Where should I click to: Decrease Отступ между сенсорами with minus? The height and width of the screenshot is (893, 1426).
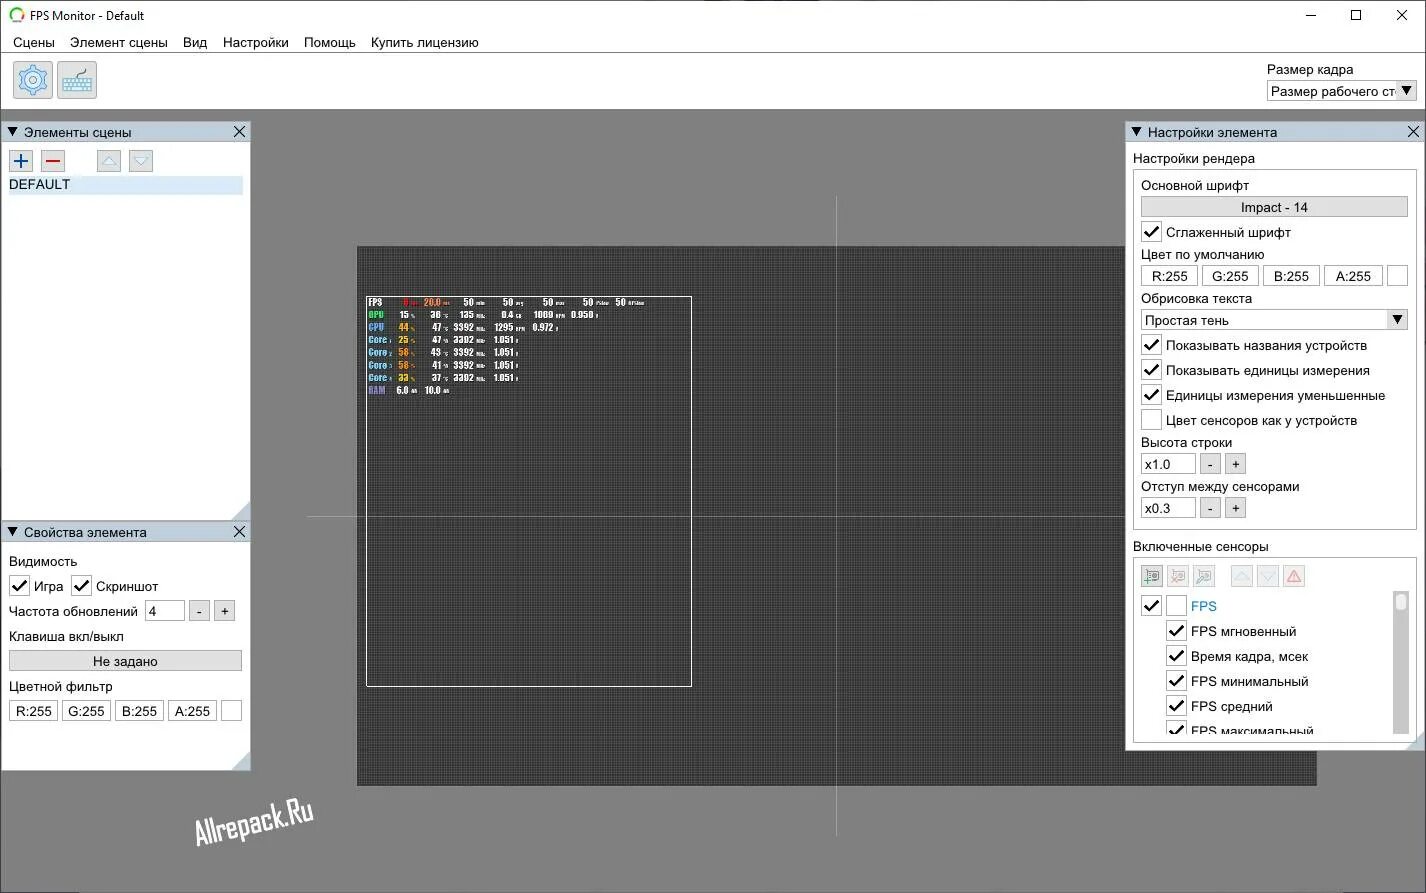[x=1210, y=508]
